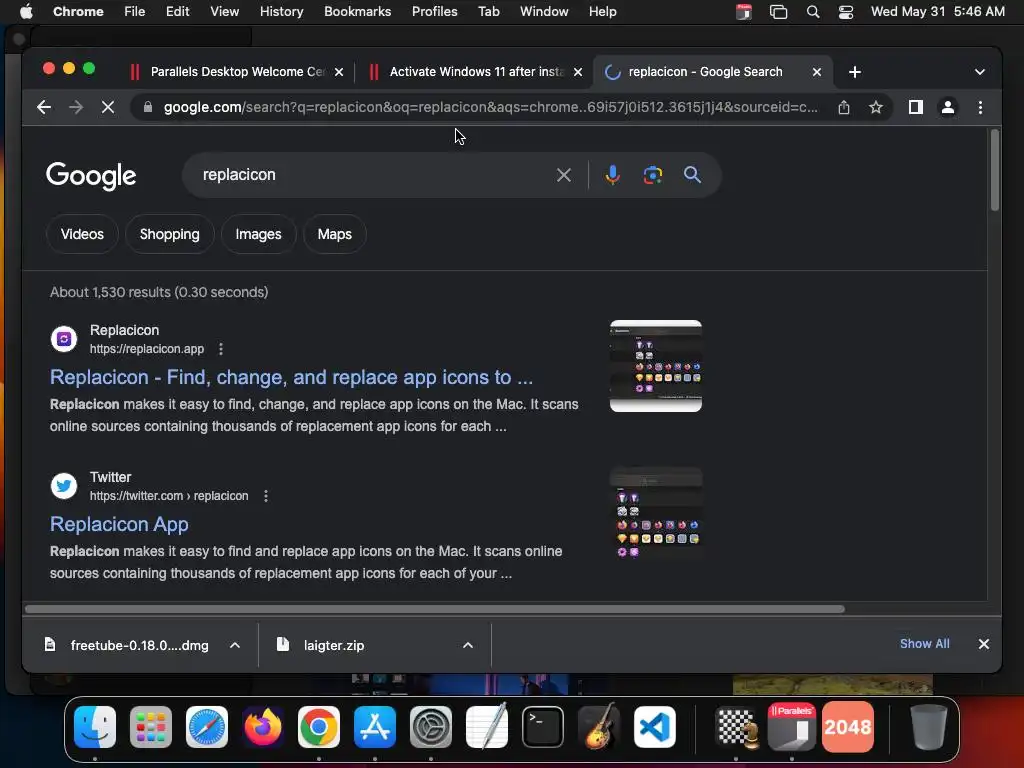This screenshot has width=1024, height=768.
Task: Switch to Activate Windows 11 tab
Action: click(x=475, y=72)
